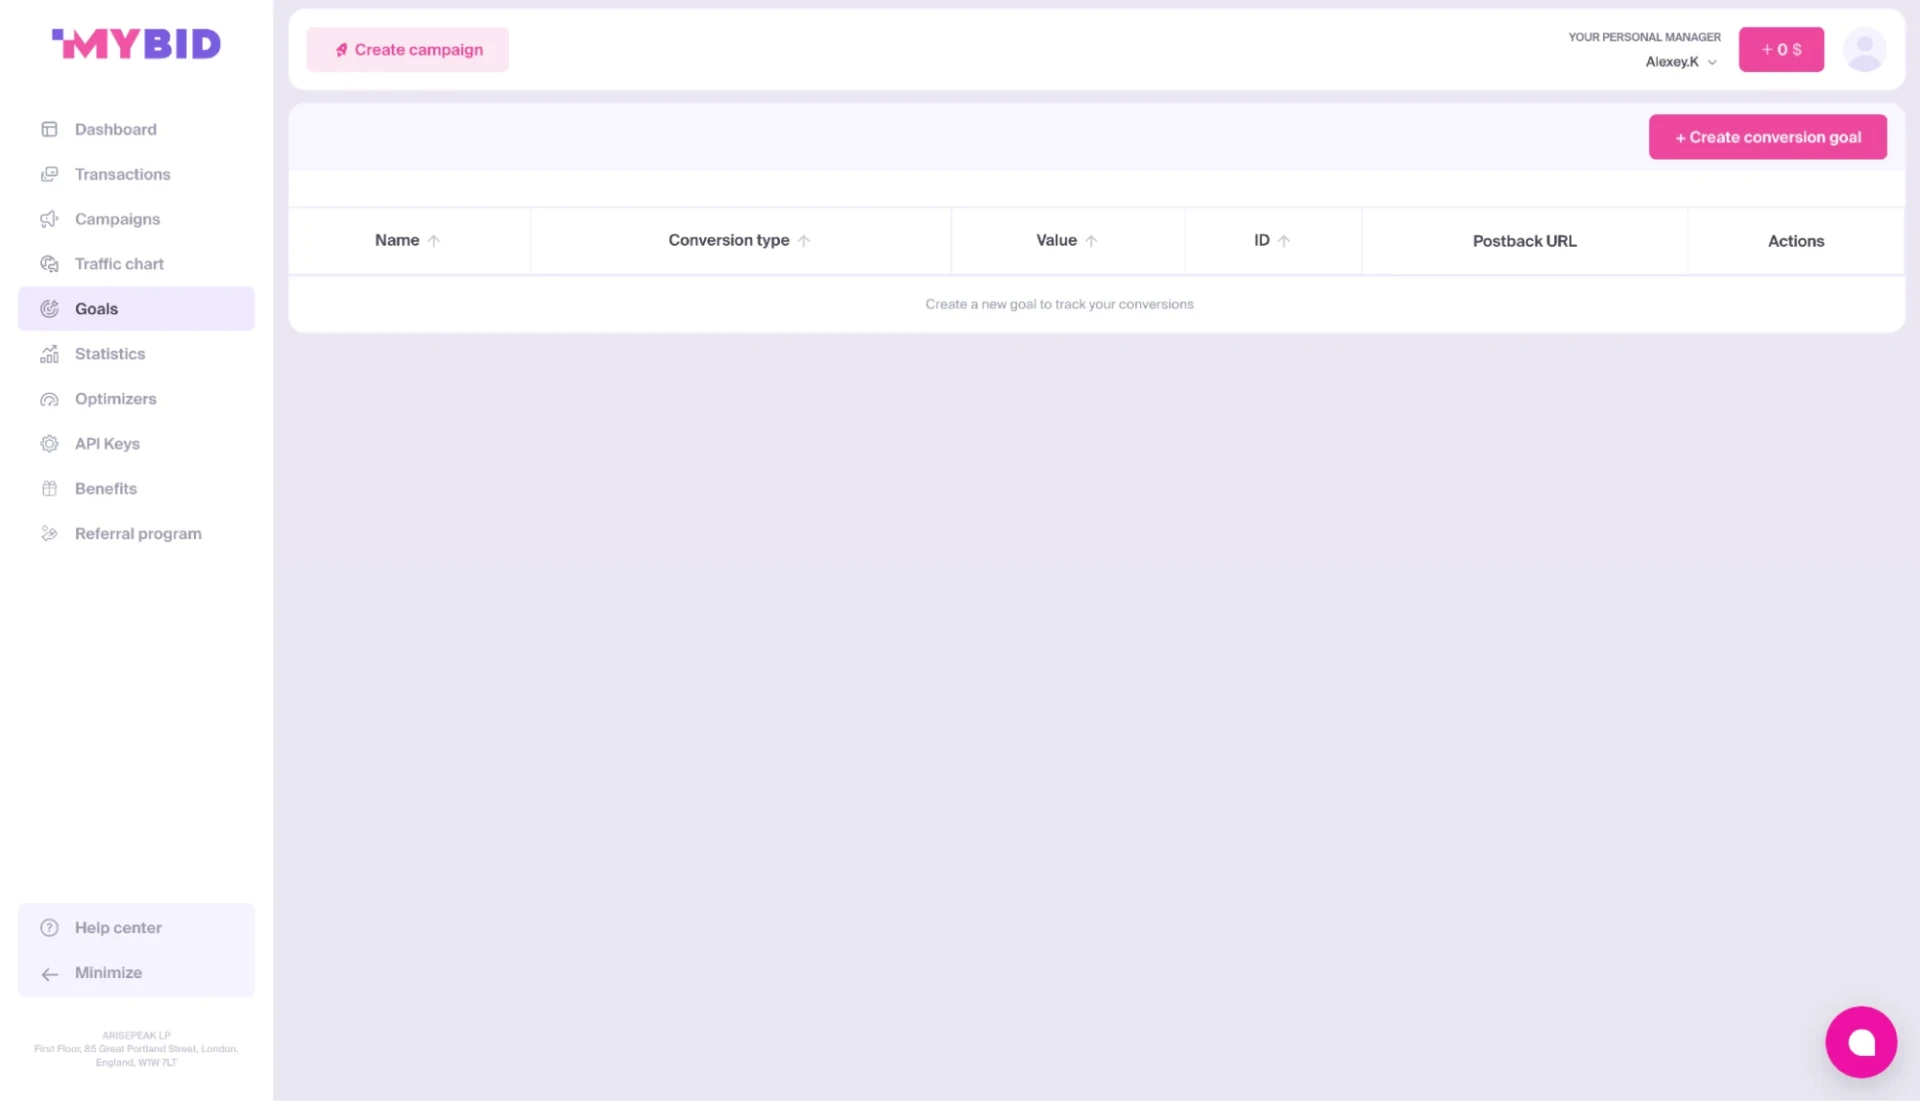Open the chat support bubble

[1861, 1042]
